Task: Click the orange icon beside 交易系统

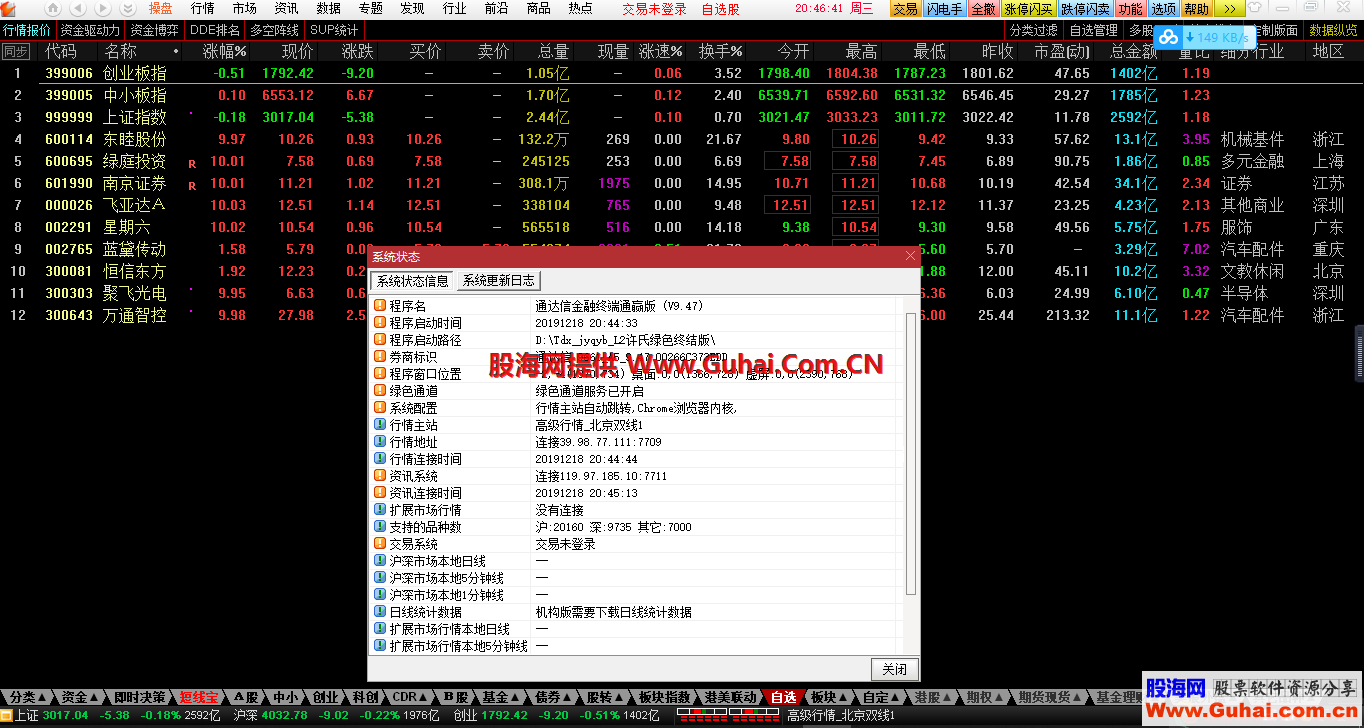Action: coord(380,543)
